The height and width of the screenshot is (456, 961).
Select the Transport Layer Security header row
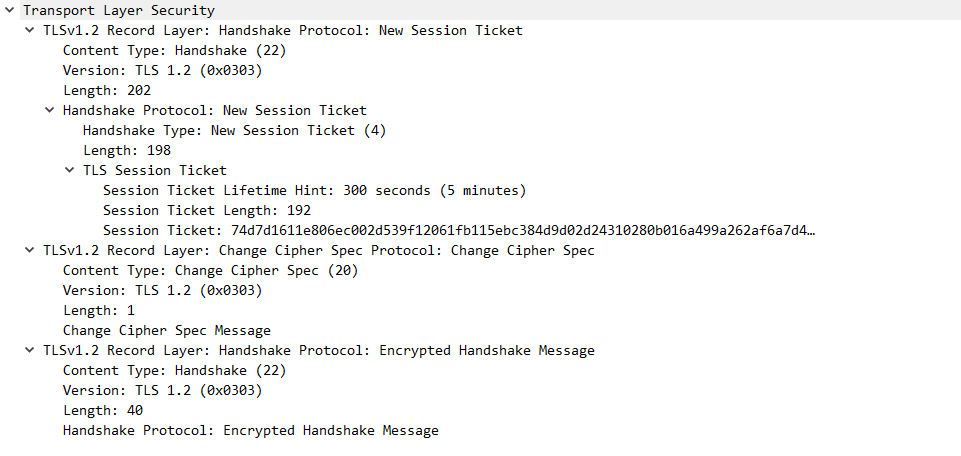(119, 10)
